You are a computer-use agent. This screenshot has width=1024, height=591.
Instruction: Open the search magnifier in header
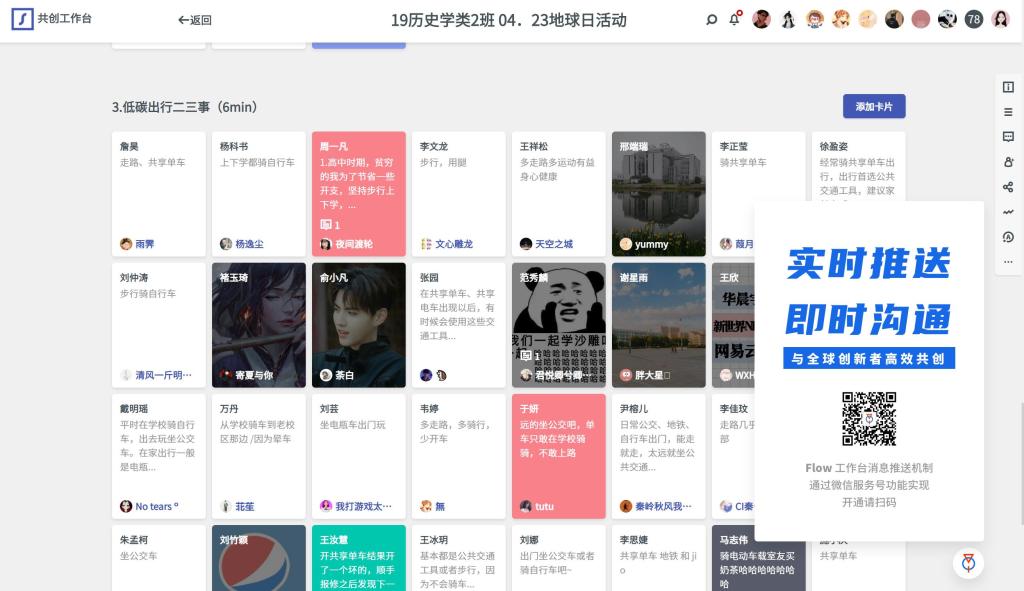tap(712, 19)
